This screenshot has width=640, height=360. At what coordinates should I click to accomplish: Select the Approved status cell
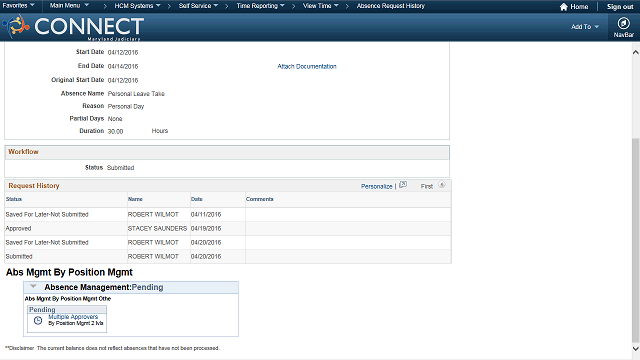pyautogui.click(x=18, y=229)
